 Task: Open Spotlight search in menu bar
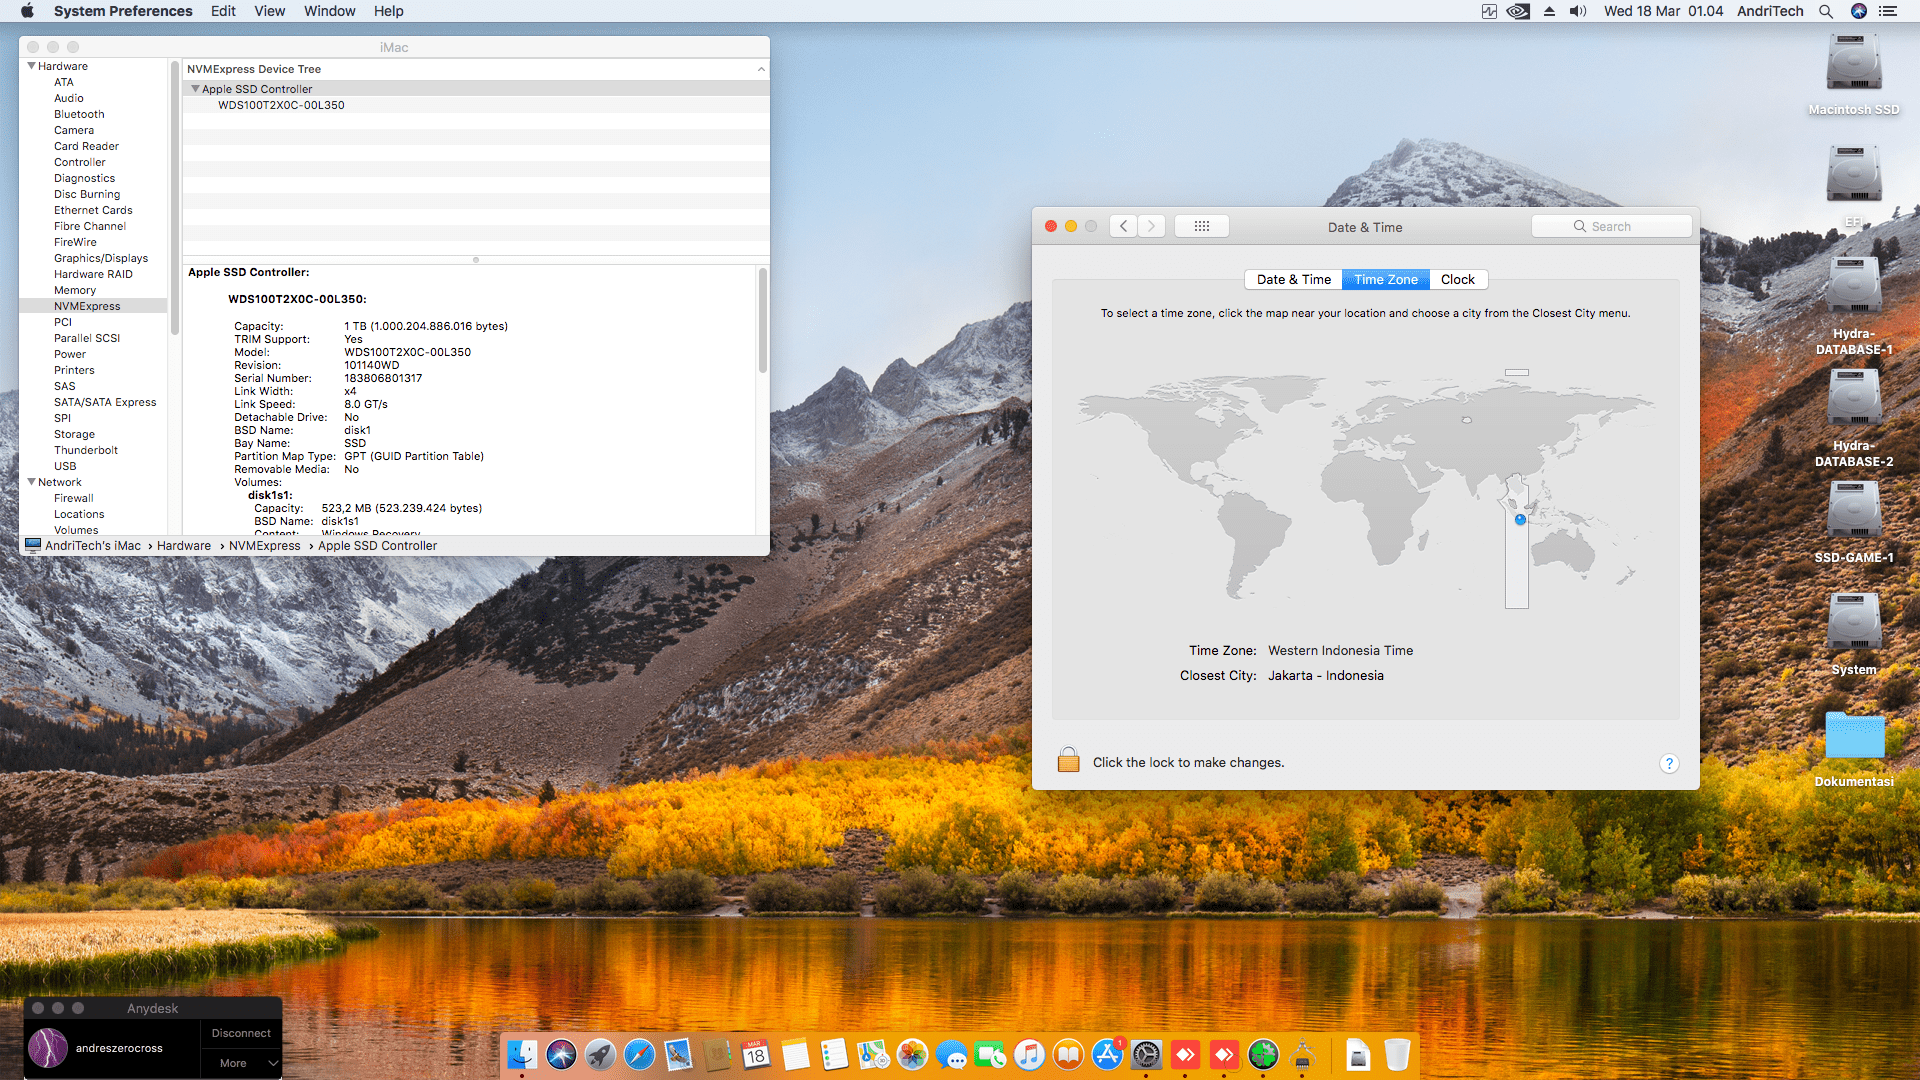click(x=1825, y=11)
